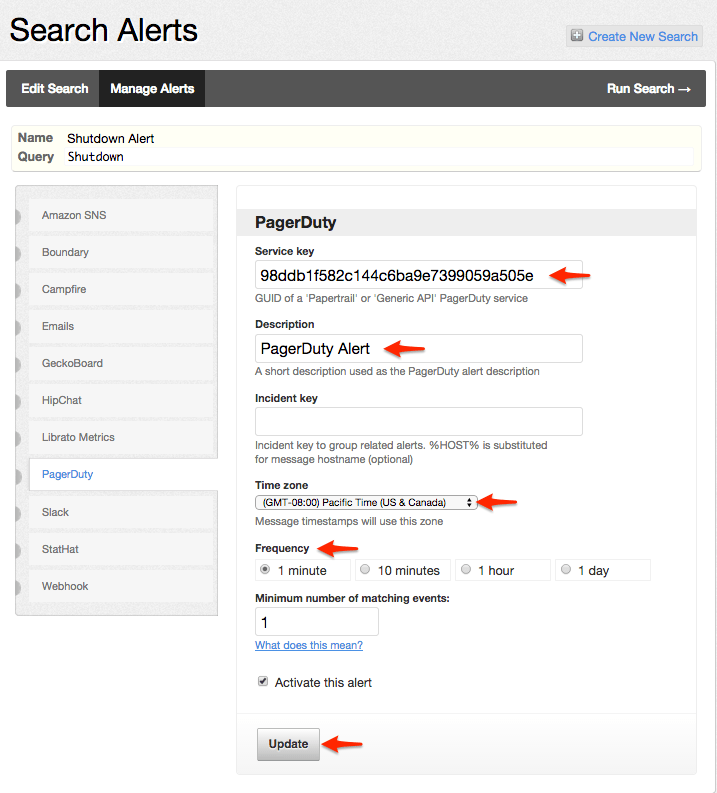Viewport: 717px width, 793px height.
Task: Switch to the Manage Alerts tab
Action: (152, 89)
